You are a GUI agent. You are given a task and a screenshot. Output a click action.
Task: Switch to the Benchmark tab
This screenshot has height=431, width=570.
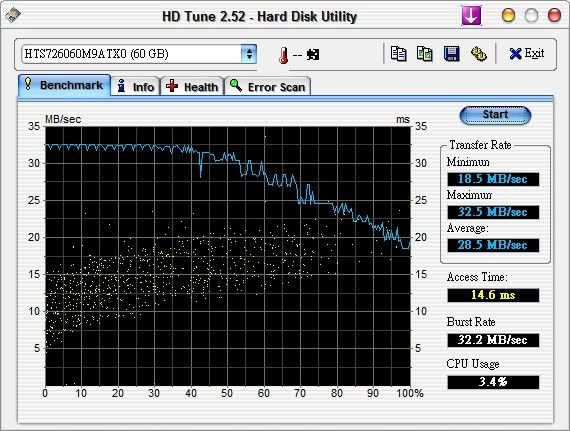[64, 85]
